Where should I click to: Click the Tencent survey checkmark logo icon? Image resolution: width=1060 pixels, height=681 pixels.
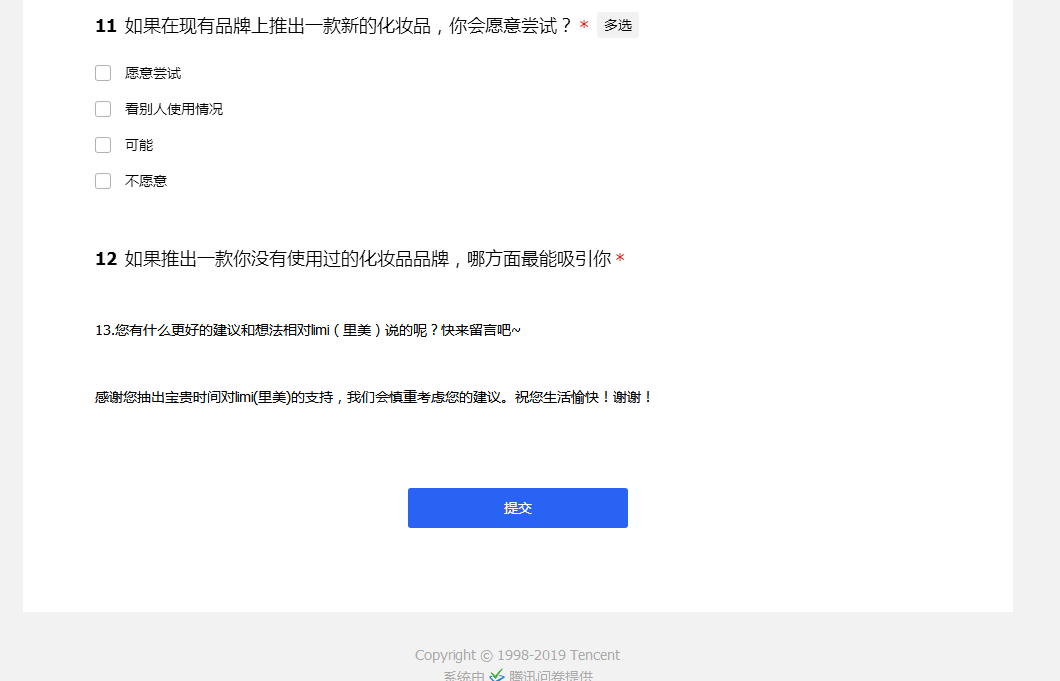[497, 676]
